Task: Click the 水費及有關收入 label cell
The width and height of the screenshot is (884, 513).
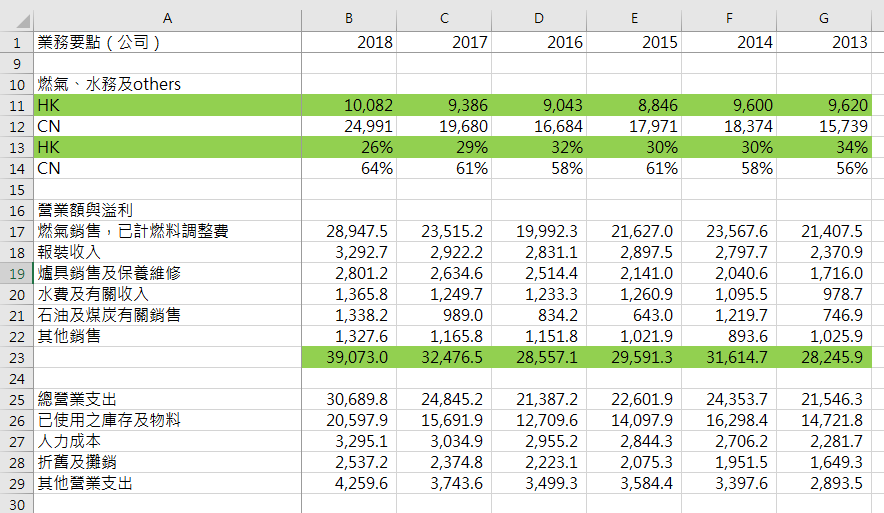Action: pos(167,294)
